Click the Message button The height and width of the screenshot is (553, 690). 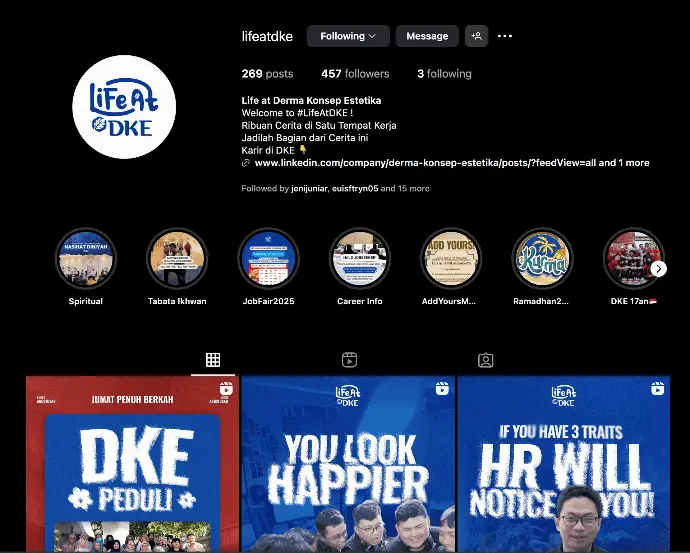pyautogui.click(x=427, y=36)
